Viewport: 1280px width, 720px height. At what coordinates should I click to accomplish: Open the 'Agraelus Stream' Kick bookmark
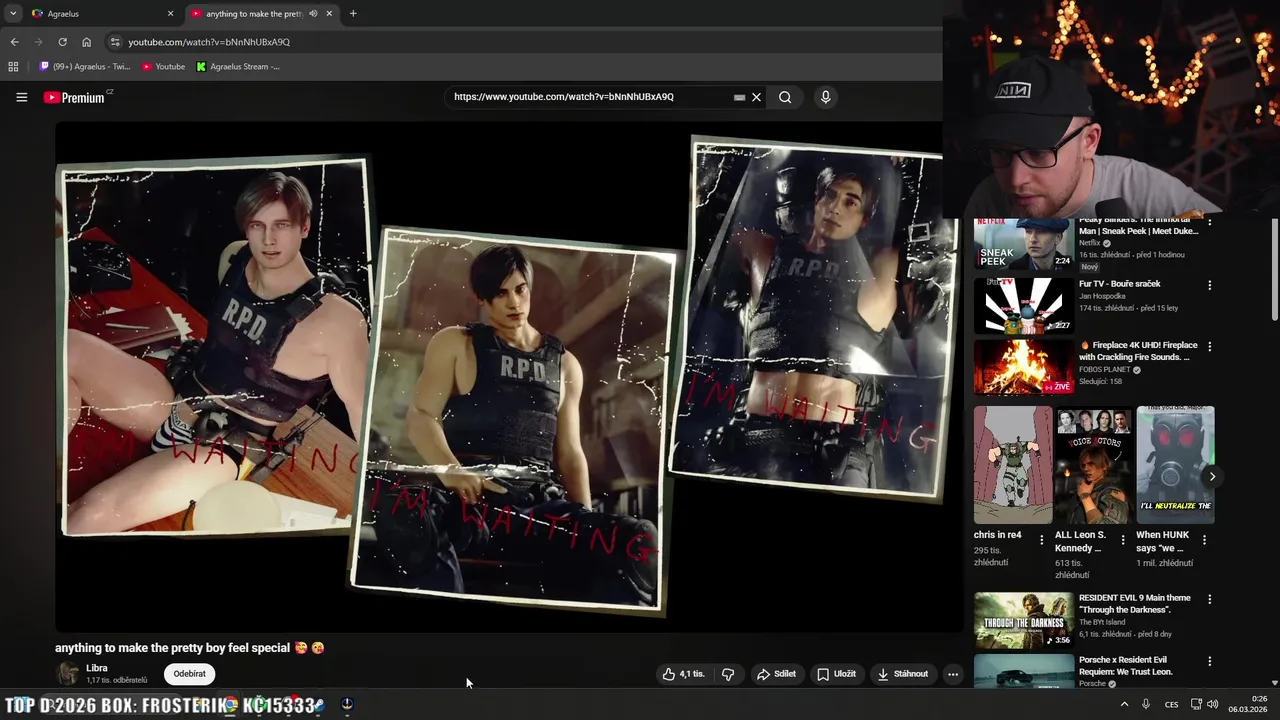[x=238, y=67]
